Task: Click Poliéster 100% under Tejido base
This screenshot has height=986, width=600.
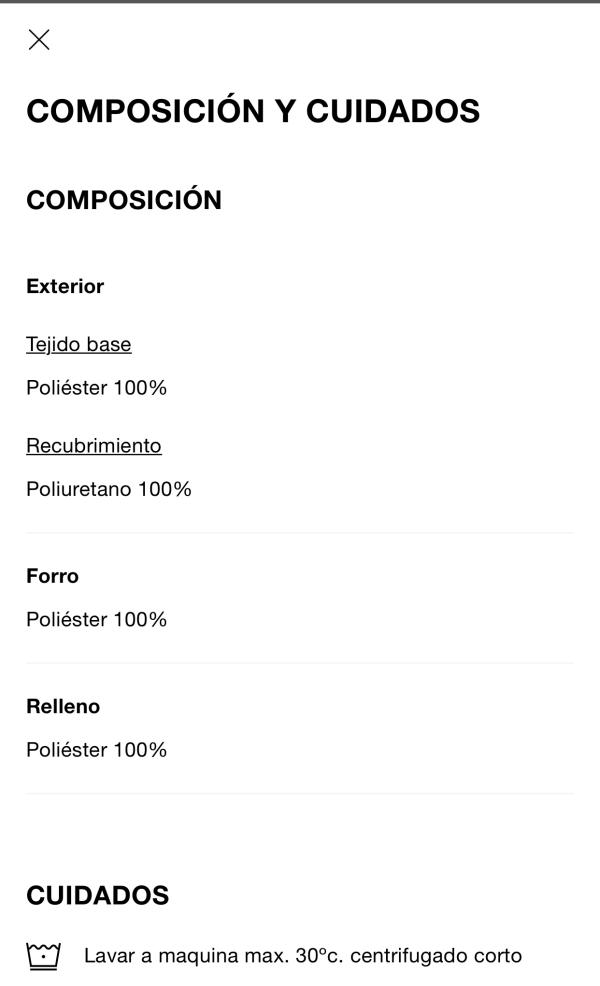Action: [96, 387]
